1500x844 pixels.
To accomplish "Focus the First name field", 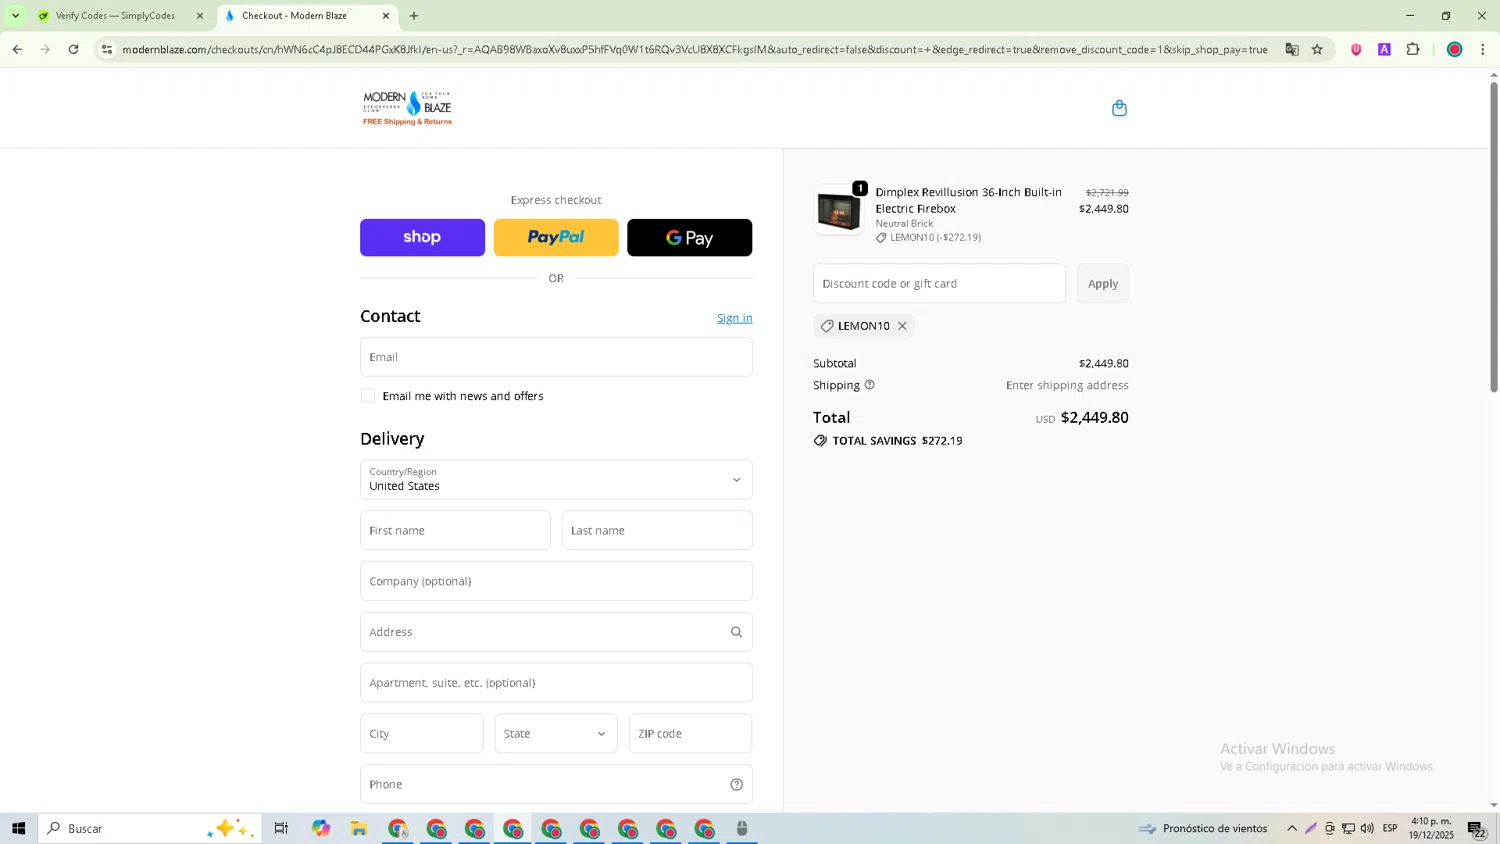I will [x=455, y=531].
